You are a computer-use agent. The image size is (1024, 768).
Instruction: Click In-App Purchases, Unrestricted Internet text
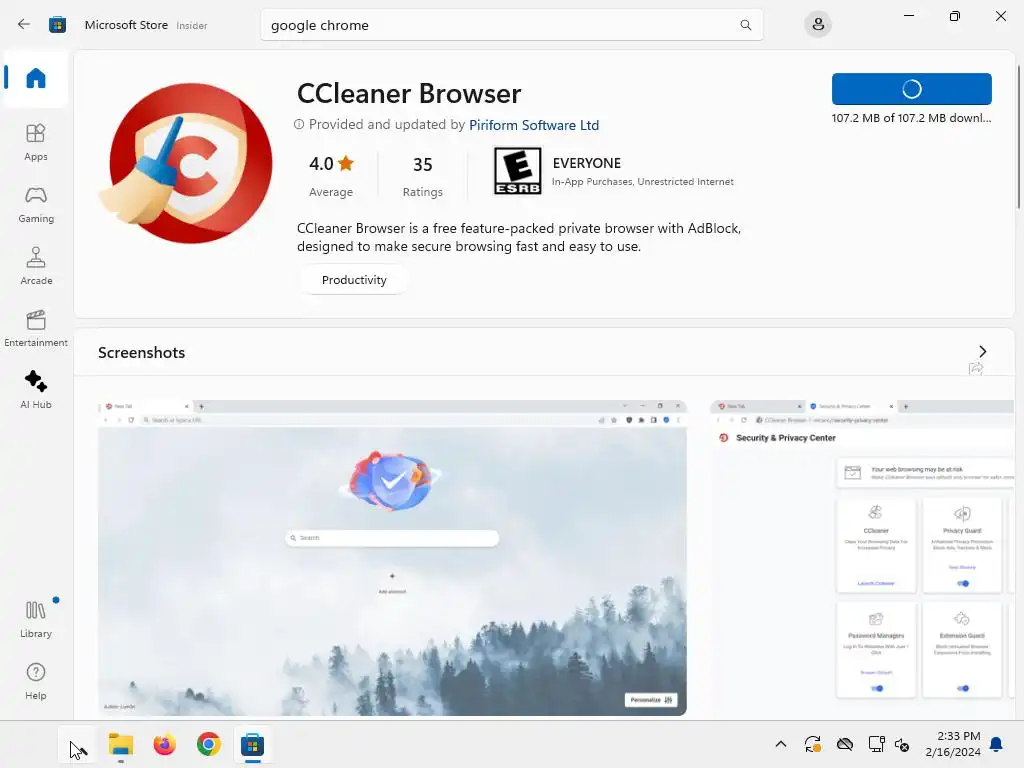(643, 182)
